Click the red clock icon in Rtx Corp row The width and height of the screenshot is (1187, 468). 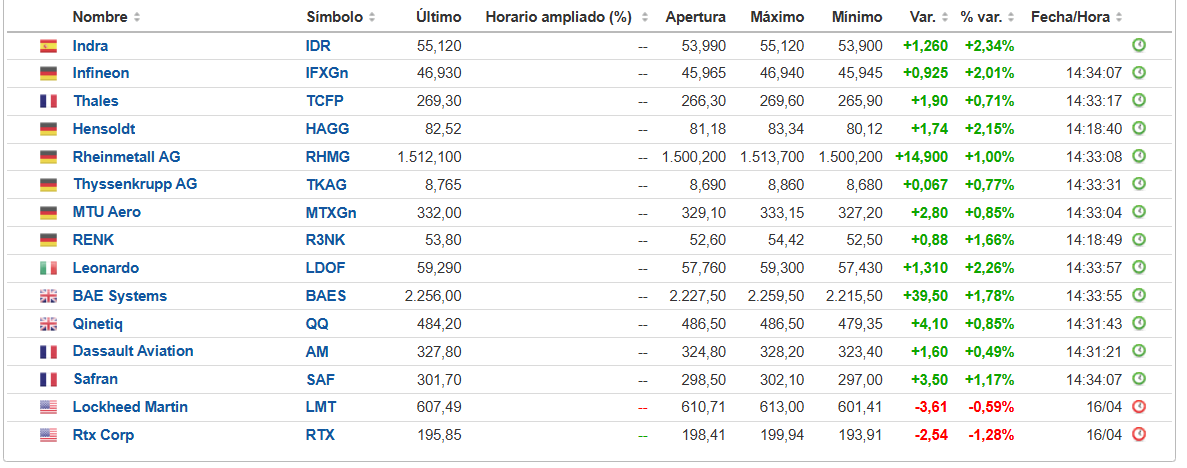click(1139, 435)
